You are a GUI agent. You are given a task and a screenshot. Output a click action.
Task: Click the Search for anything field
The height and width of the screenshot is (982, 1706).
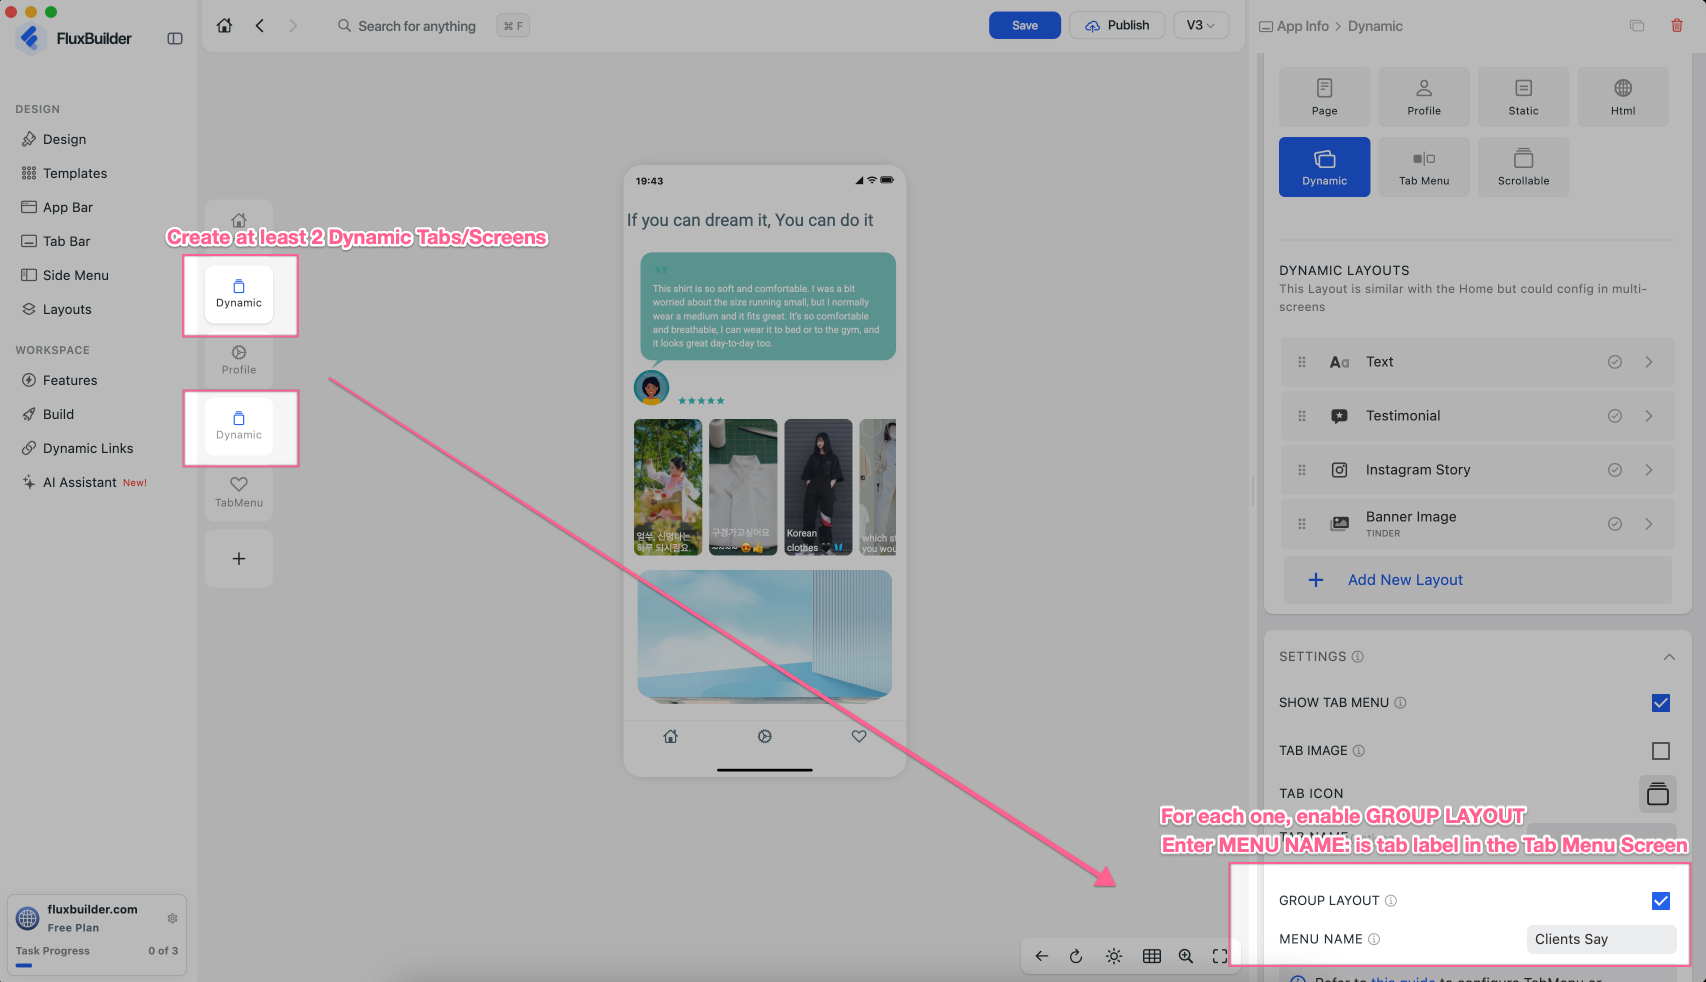pos(418,26)
